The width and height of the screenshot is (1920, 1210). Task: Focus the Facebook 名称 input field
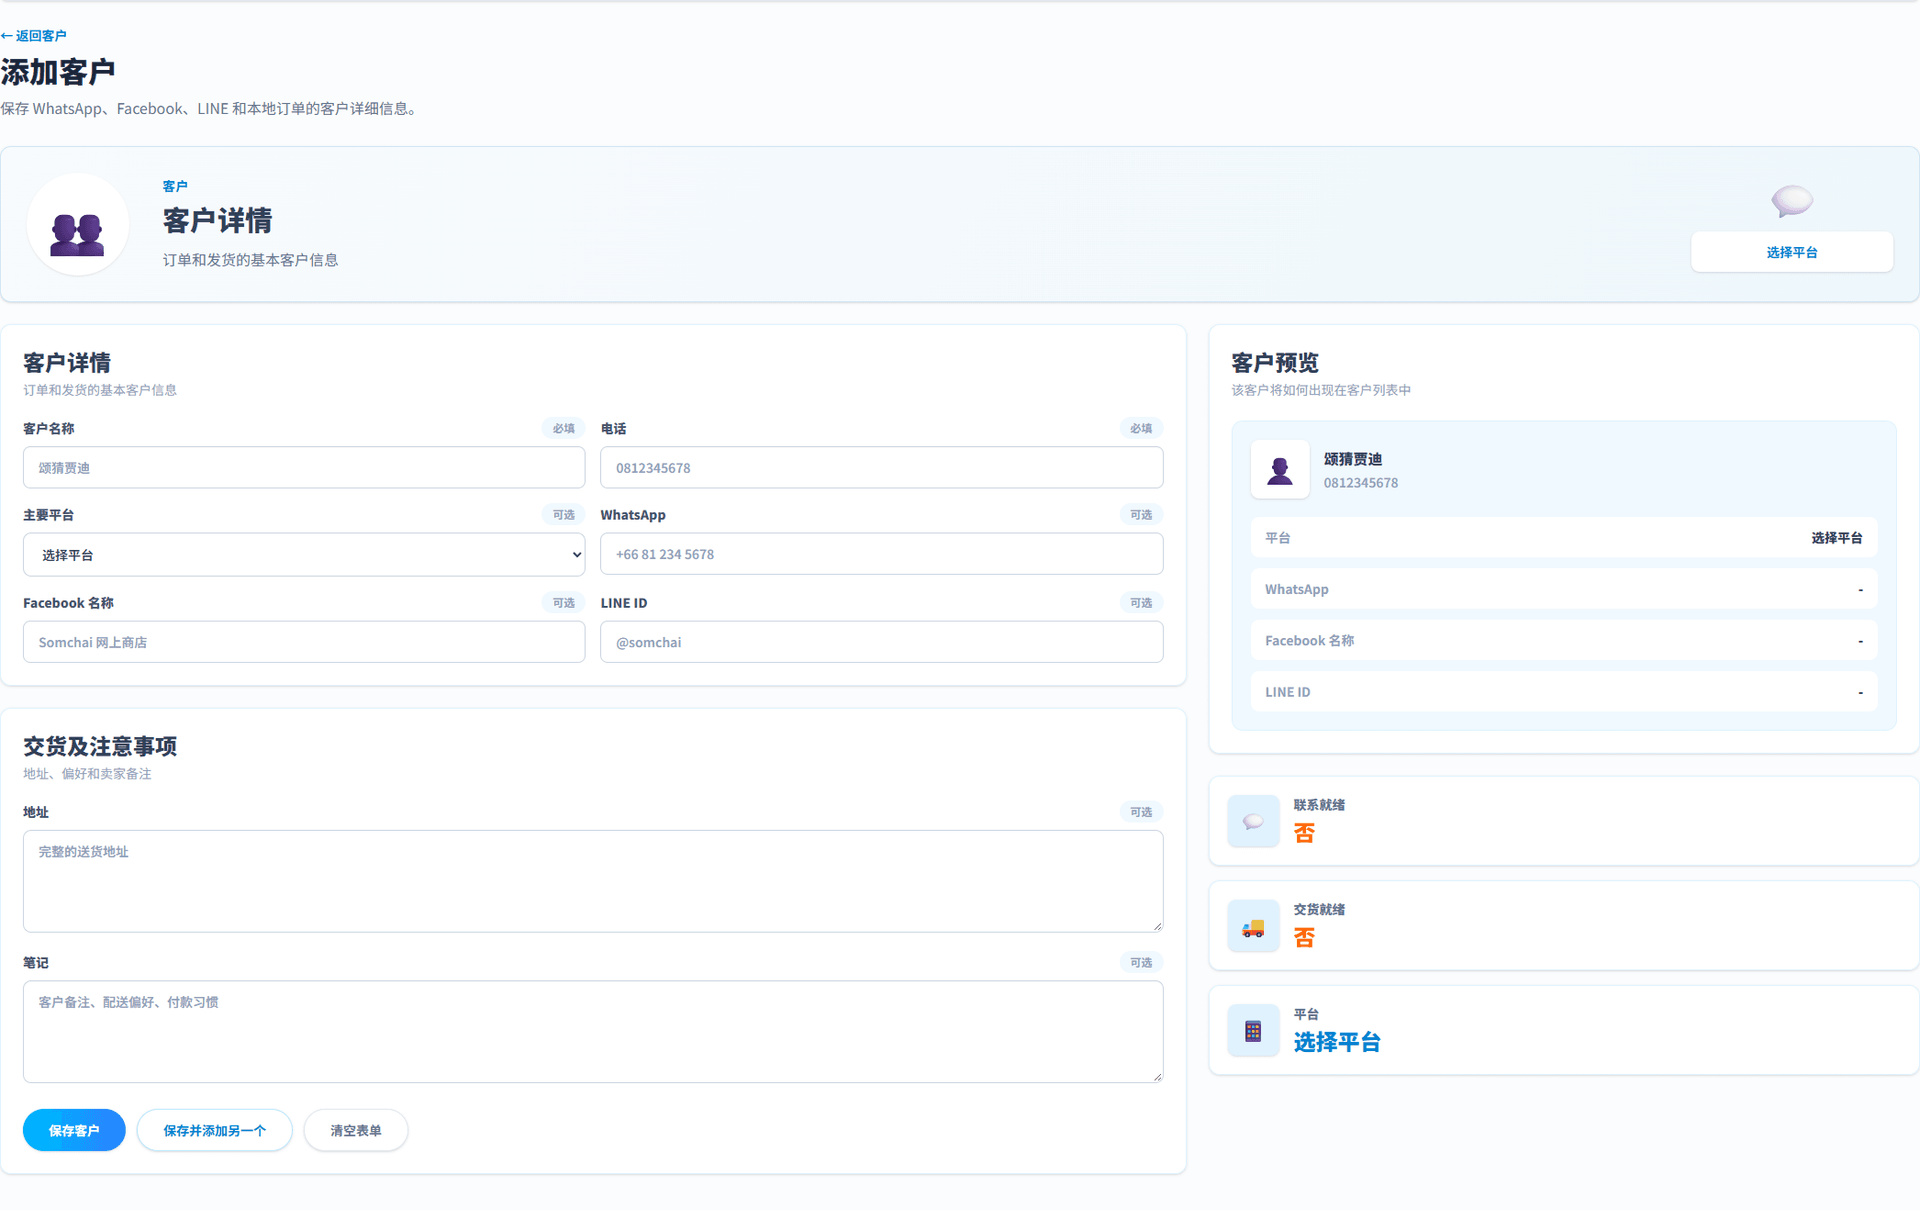(x=304, y=642)
